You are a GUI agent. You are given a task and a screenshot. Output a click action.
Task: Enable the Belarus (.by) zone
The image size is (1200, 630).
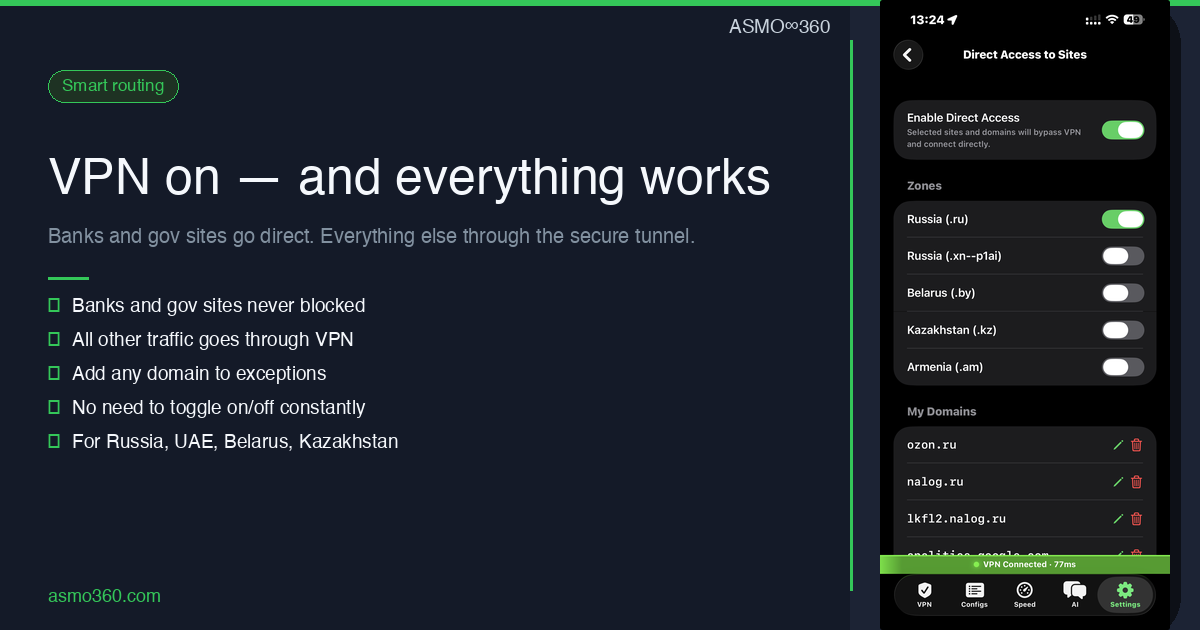click(1123, 292)
